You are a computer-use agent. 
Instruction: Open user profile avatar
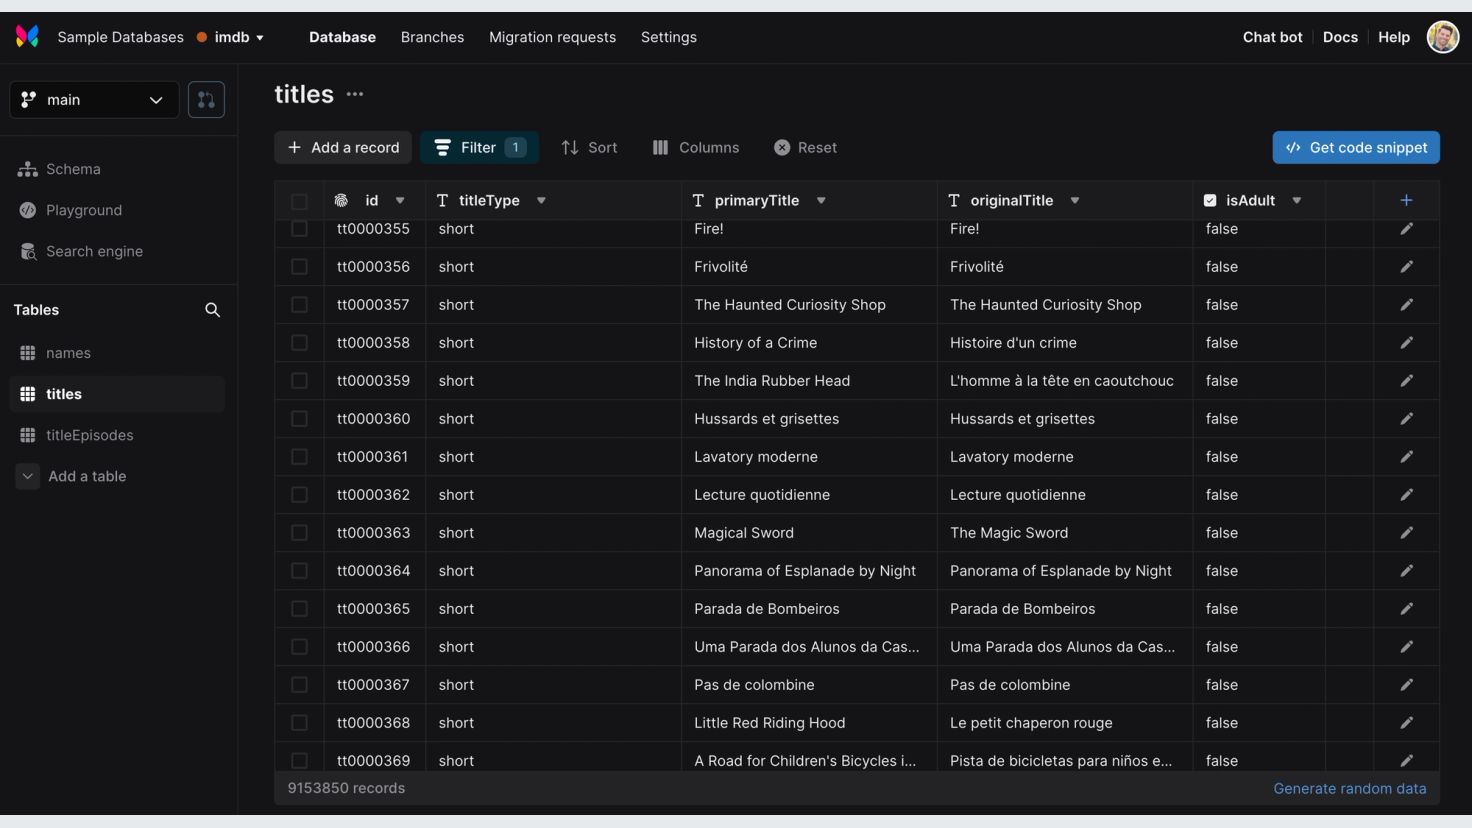tap(1442, 37)
